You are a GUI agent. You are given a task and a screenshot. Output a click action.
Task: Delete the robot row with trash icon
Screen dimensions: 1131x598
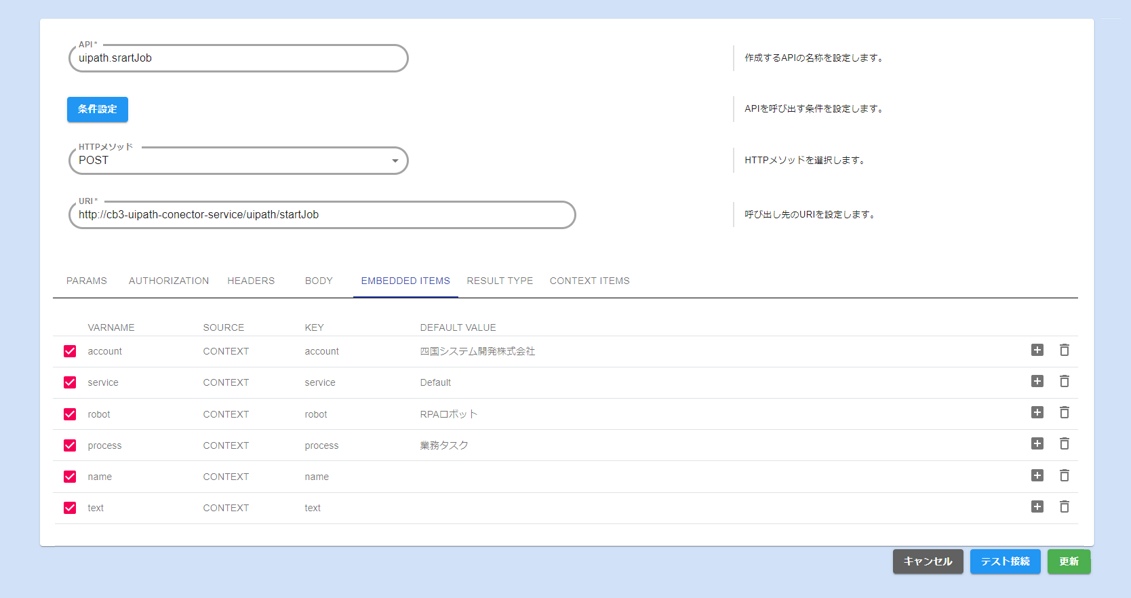point(1064,413)
